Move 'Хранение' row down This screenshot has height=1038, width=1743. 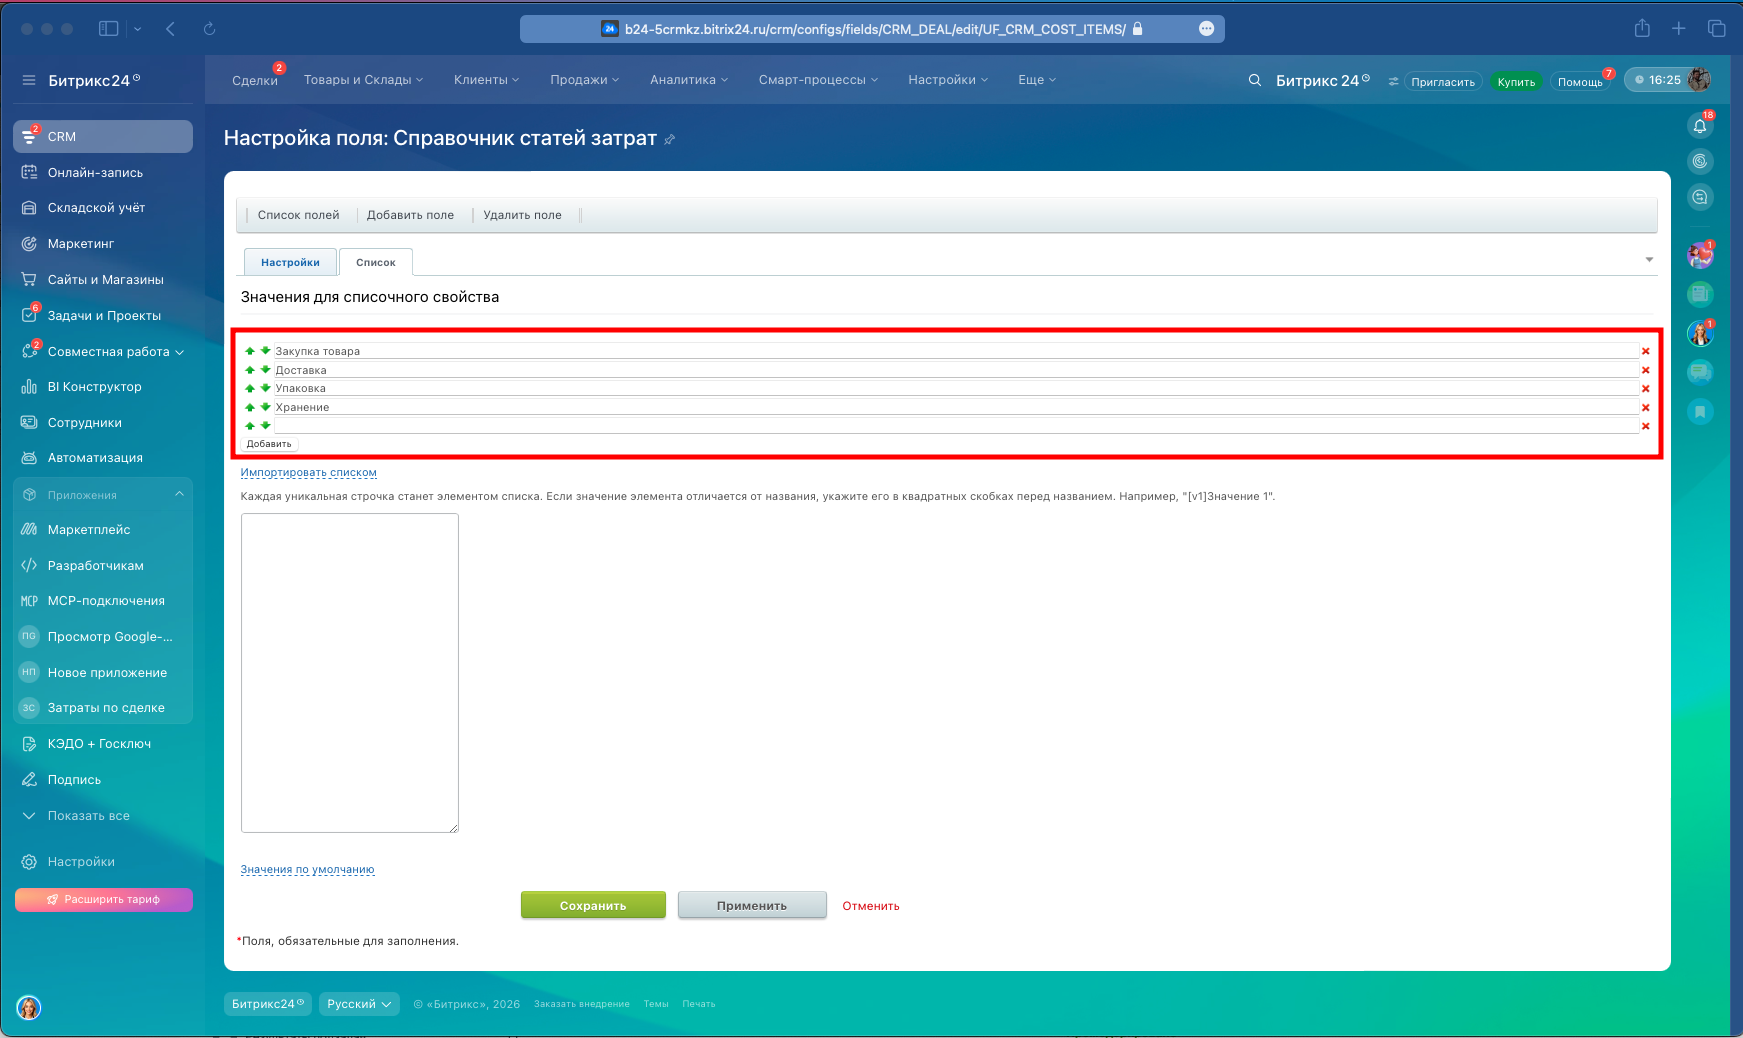266,407
